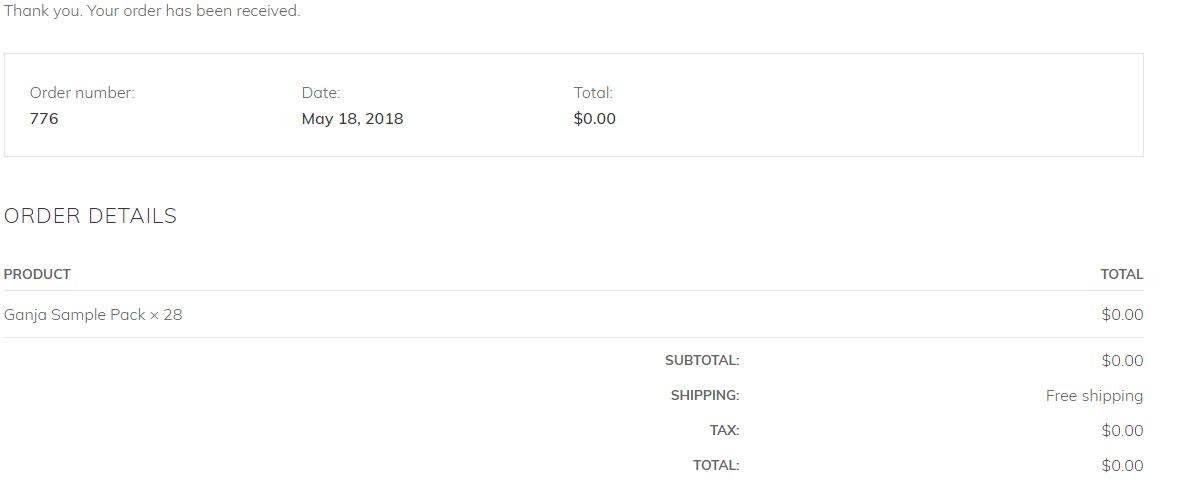Select the order number value 776
Image resolution: width=1189 pixels, height=482 pixels.
click(x=44, y=119)
